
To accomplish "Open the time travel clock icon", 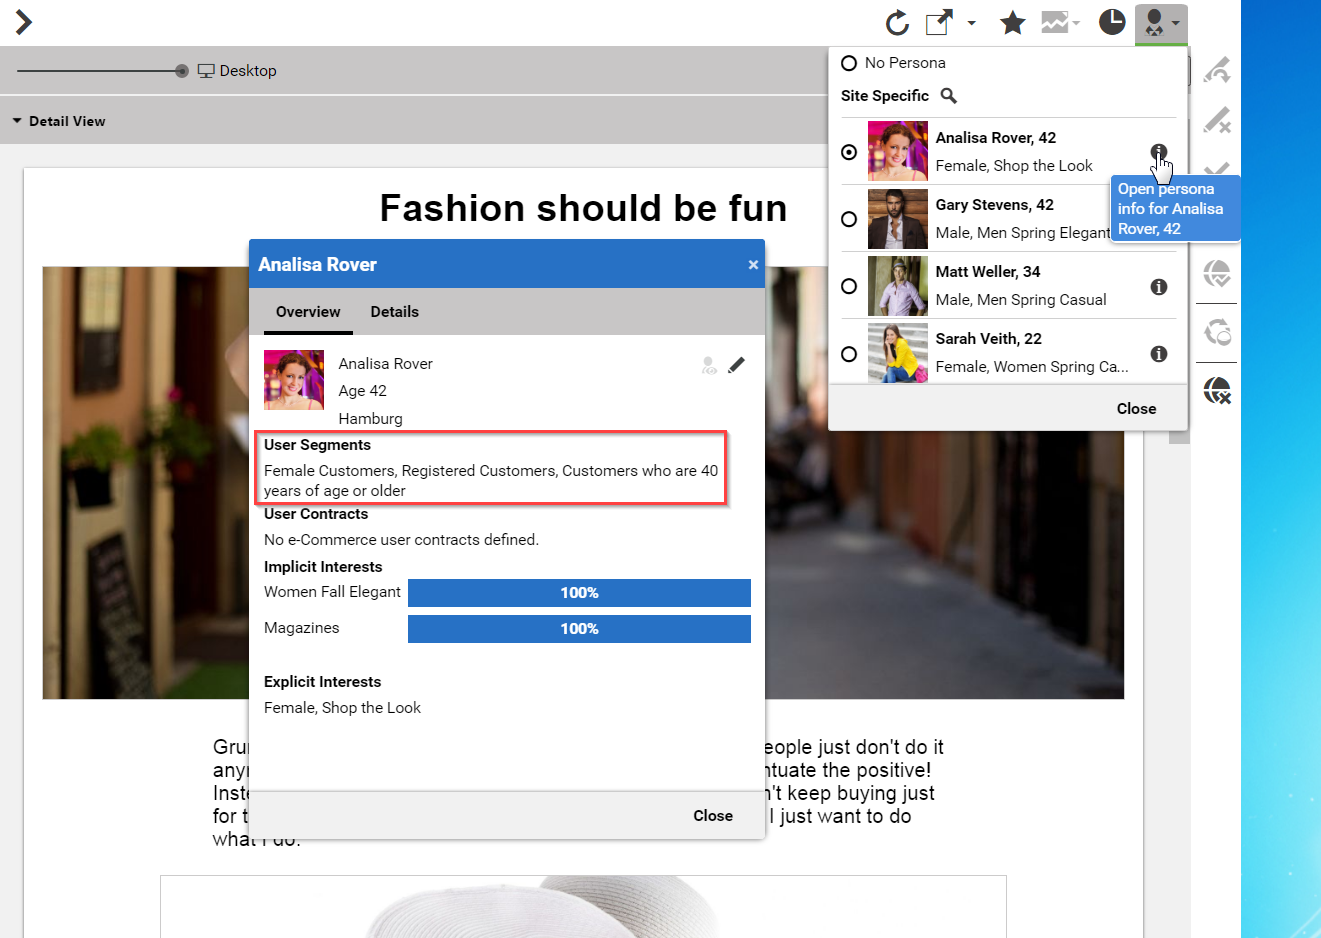I will pos(1111,22).
